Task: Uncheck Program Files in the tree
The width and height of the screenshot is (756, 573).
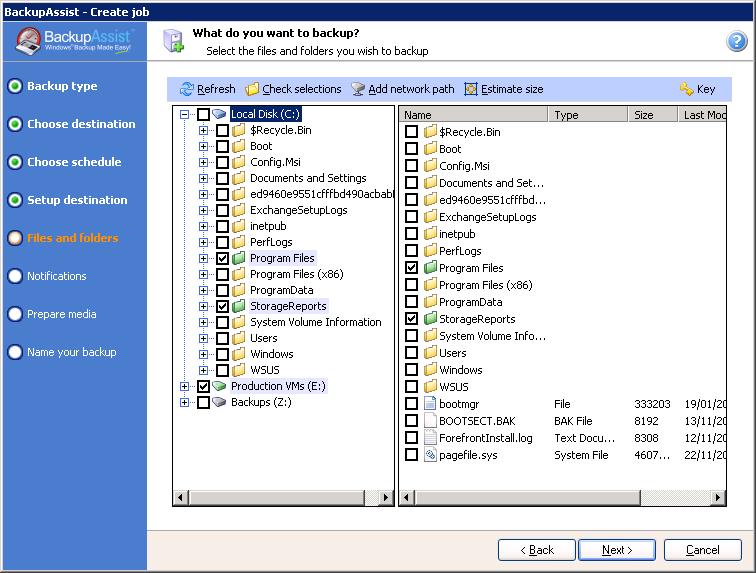Action: 222,258
